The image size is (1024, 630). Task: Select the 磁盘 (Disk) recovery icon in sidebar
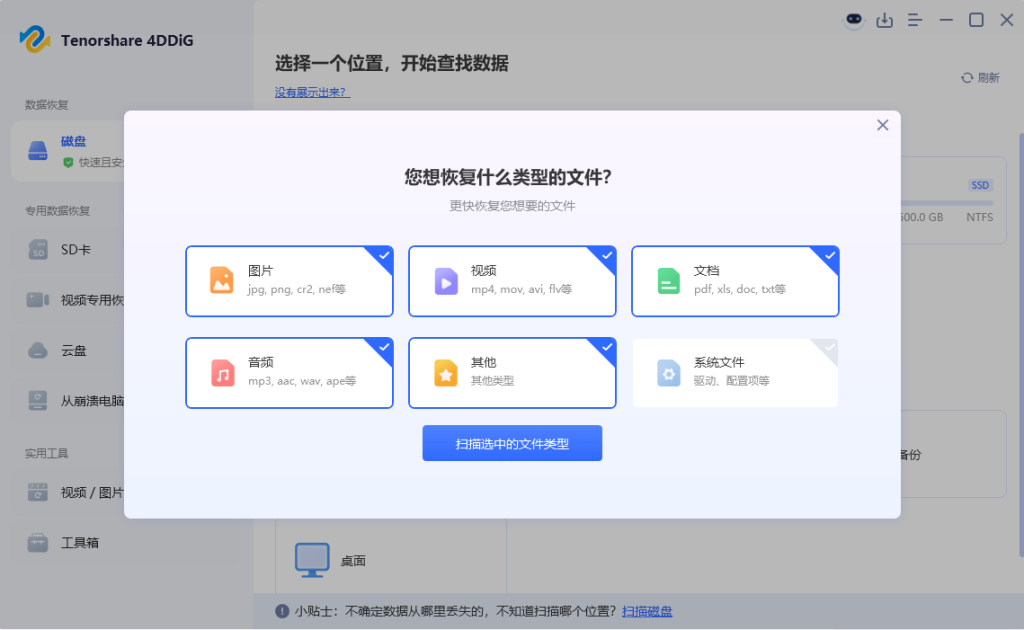38,148
